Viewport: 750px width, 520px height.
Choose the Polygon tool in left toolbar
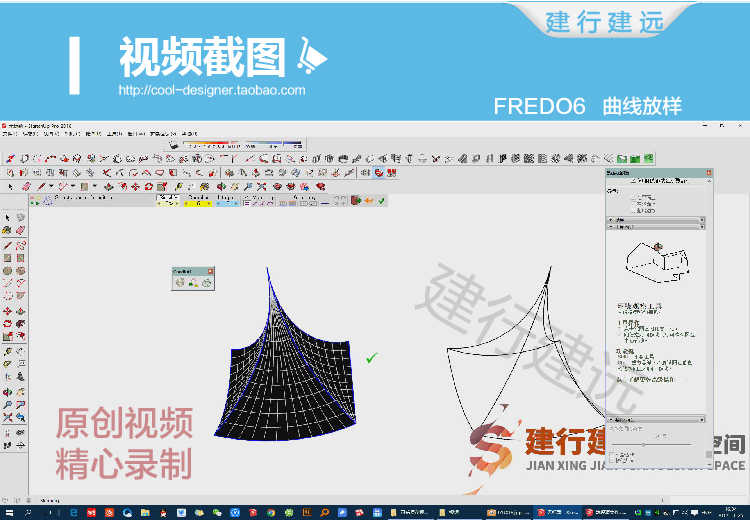tap(20, 271)
